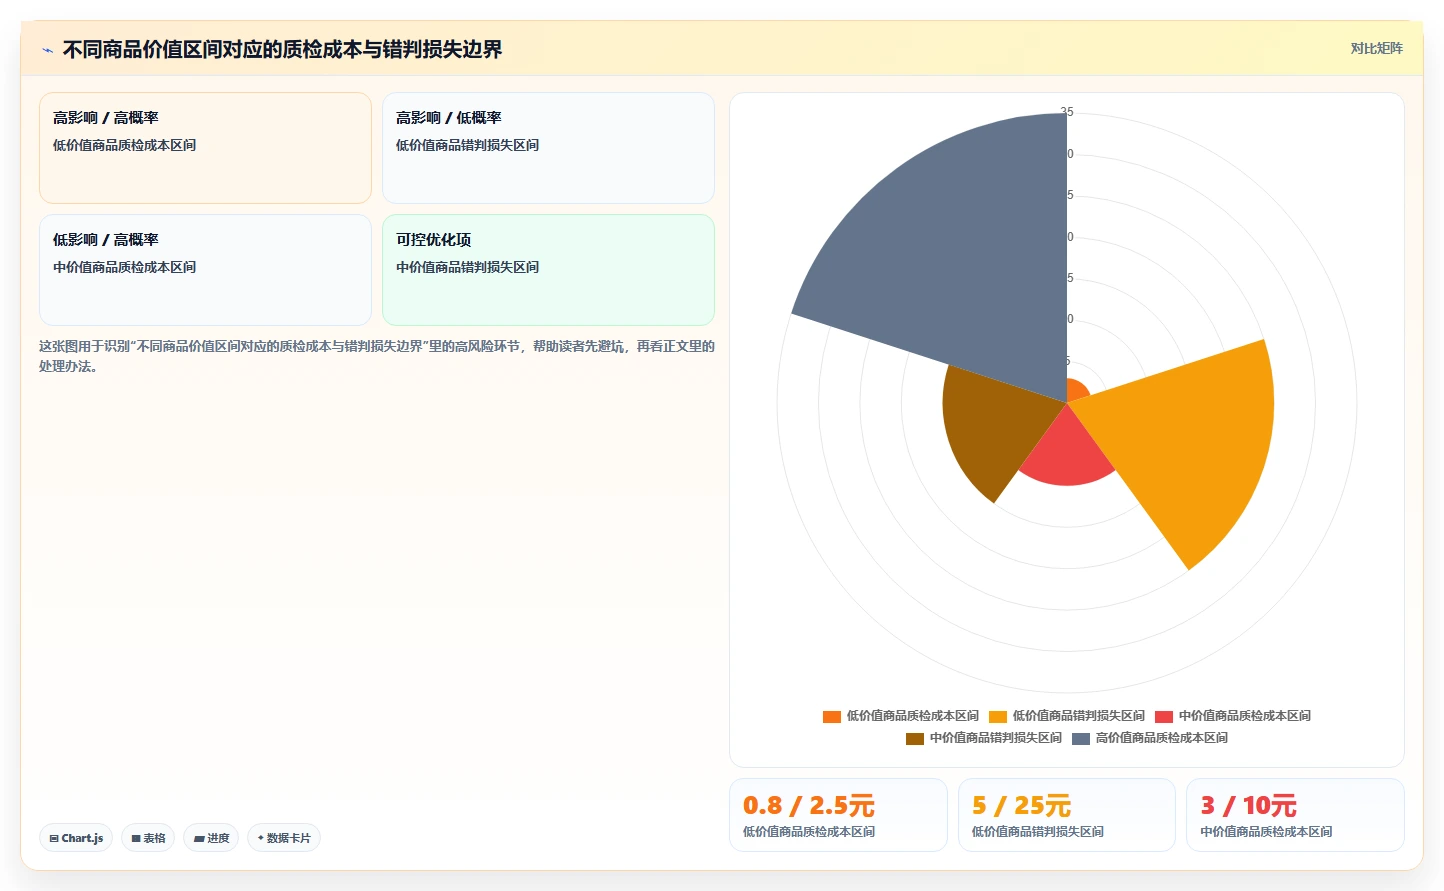
Task: Click the blue icon beside the page title
Action: [47, 50]
